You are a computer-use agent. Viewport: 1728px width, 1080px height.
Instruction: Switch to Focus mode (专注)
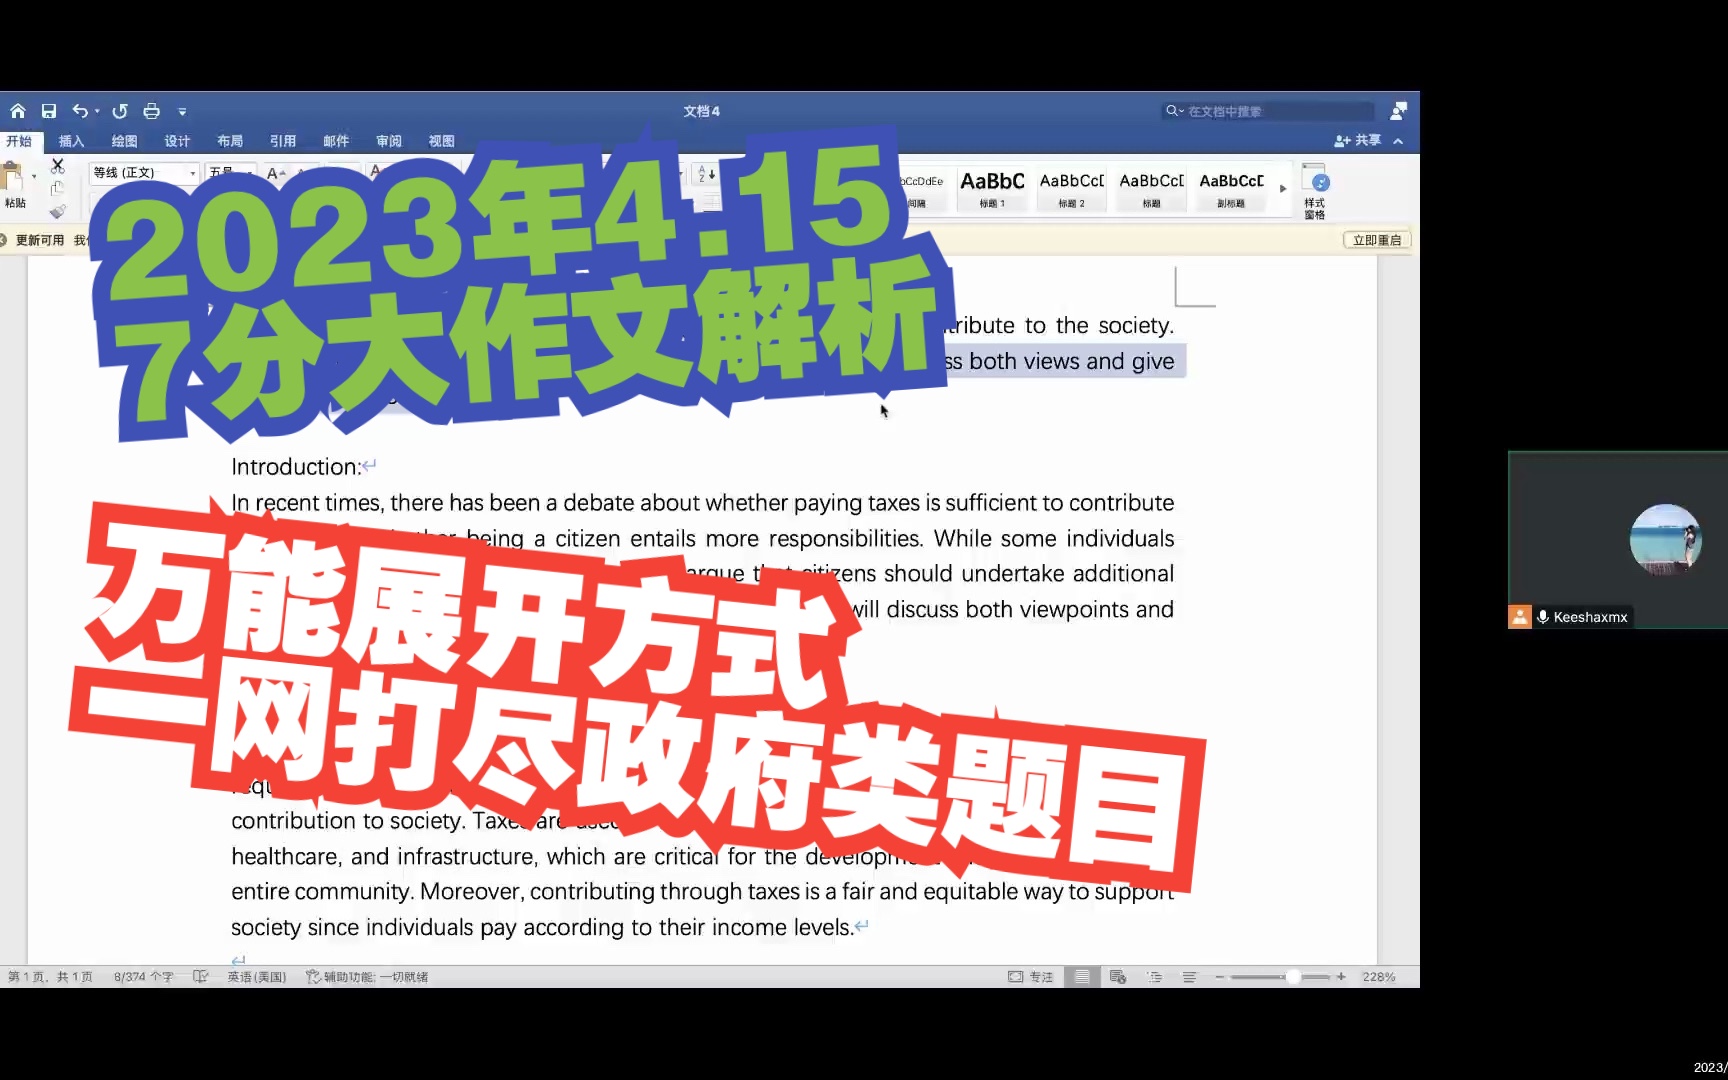[1030, 977]
